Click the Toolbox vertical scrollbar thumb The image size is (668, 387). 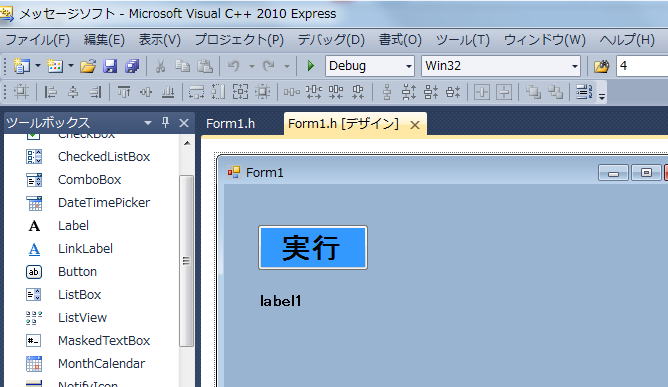[186, 261]
